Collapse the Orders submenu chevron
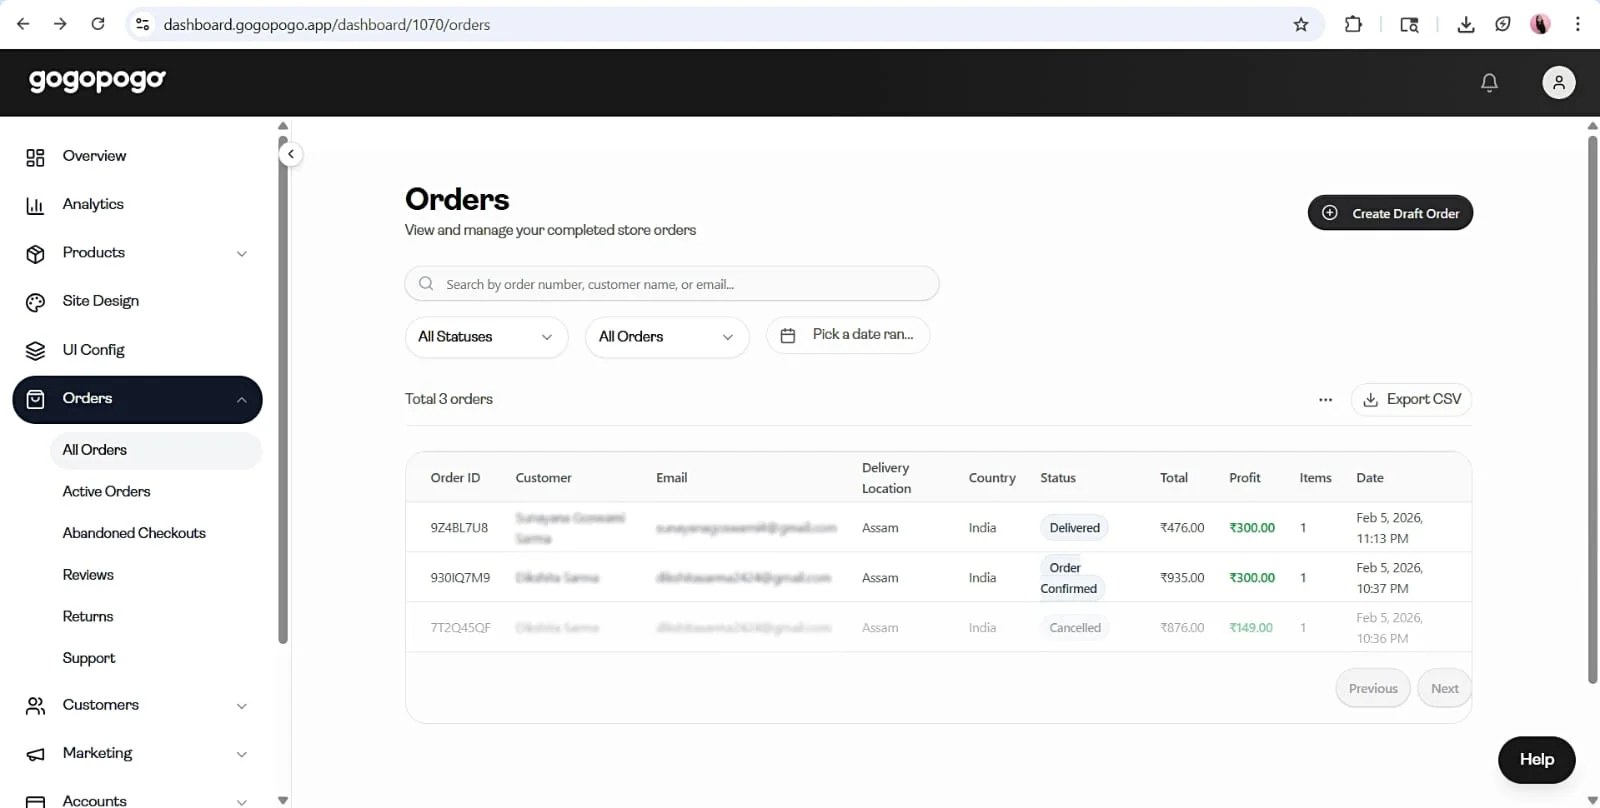Screen dimensions: 1600x808 point(241,400)
